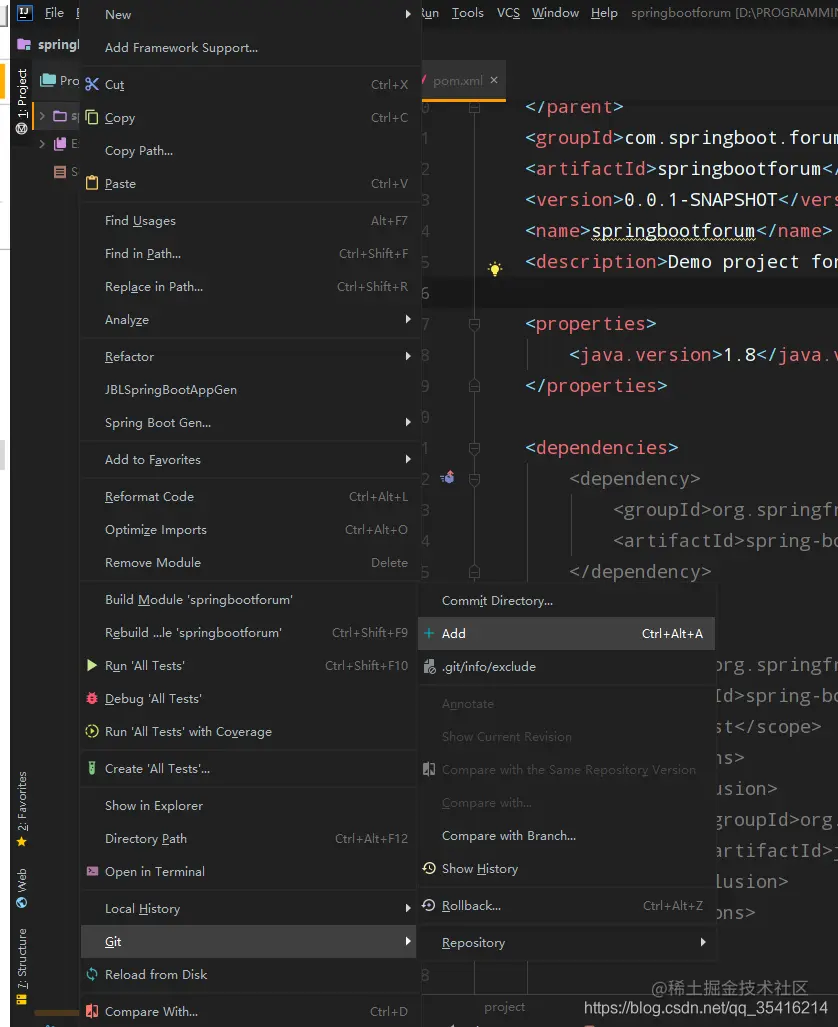The width and height of the screenshot is (838, 1027).
Task: Click the Rollback arrow icon
Action: coord(429,905)
